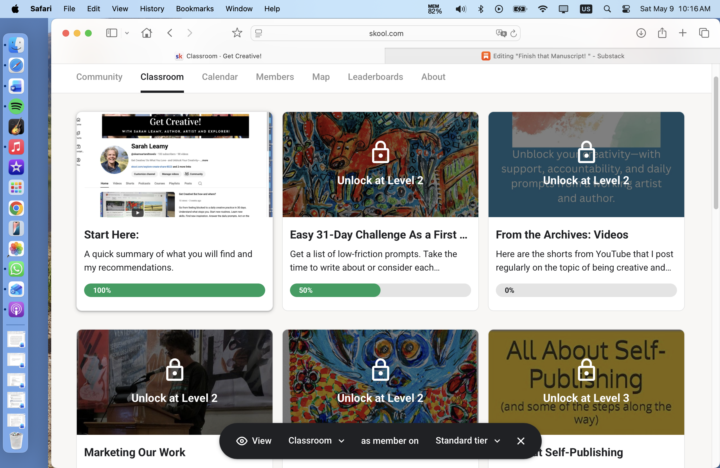Click the page vertical scrollbar

(x=715, y=142)
